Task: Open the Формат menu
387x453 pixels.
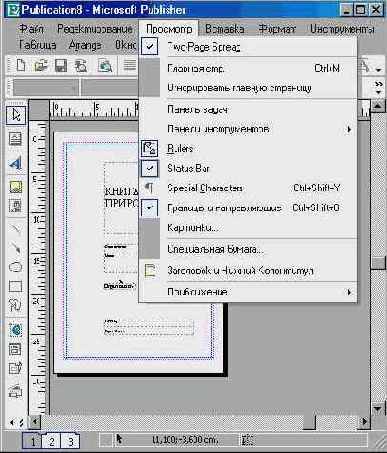Action: tap(277, 29)
